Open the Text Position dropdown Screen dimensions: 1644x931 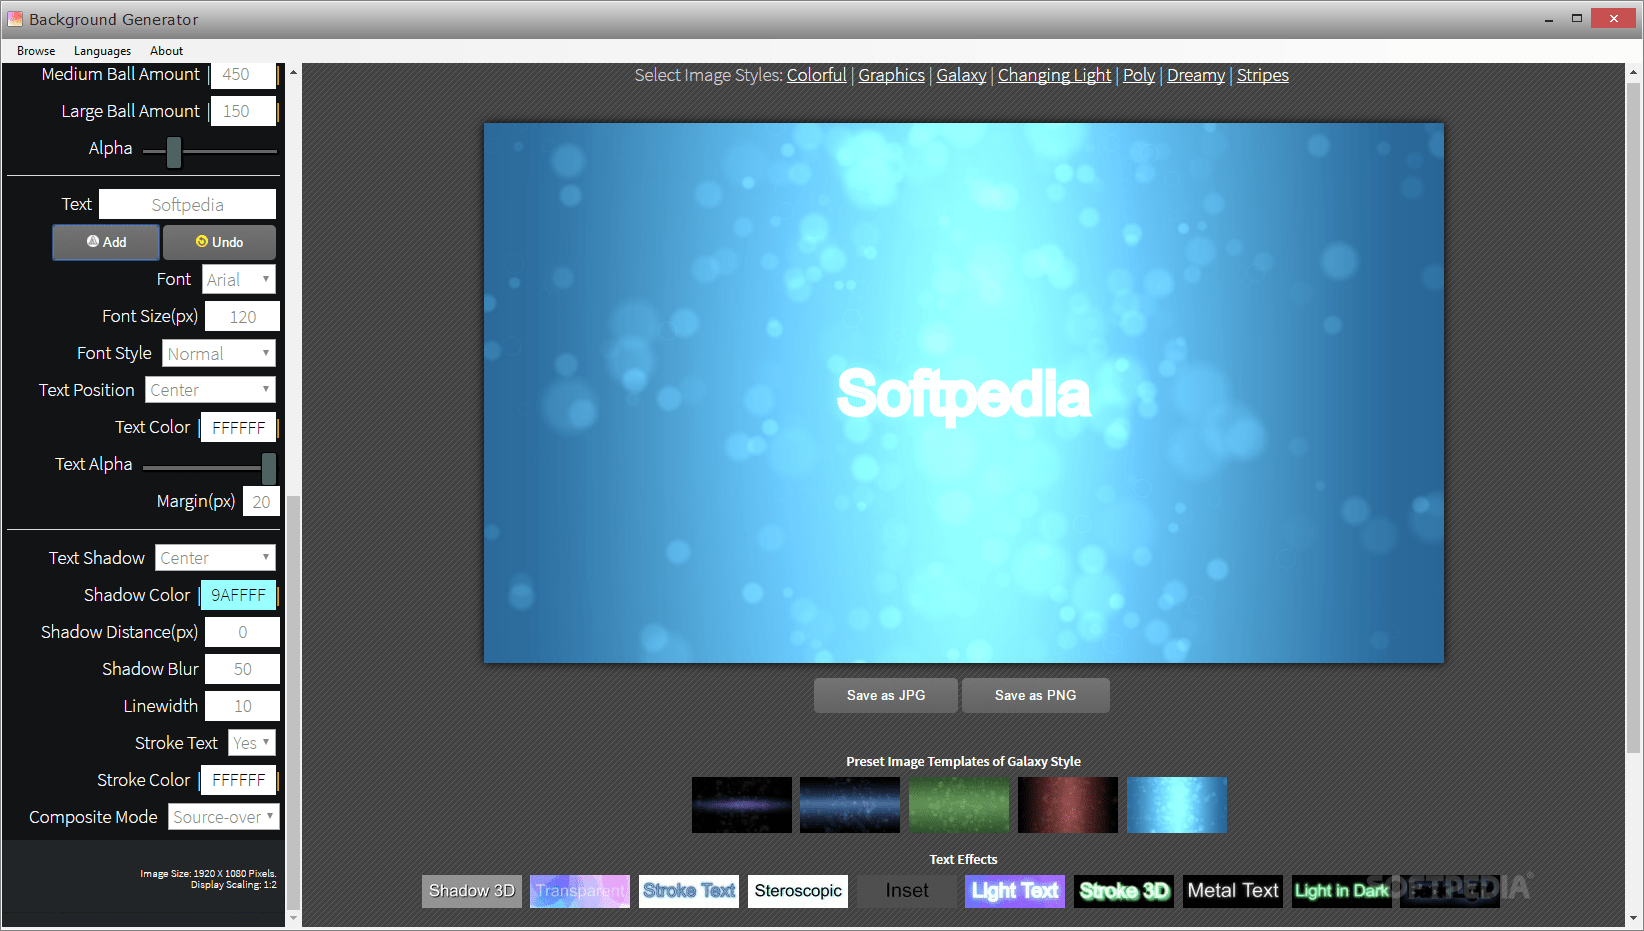(210, 390)
